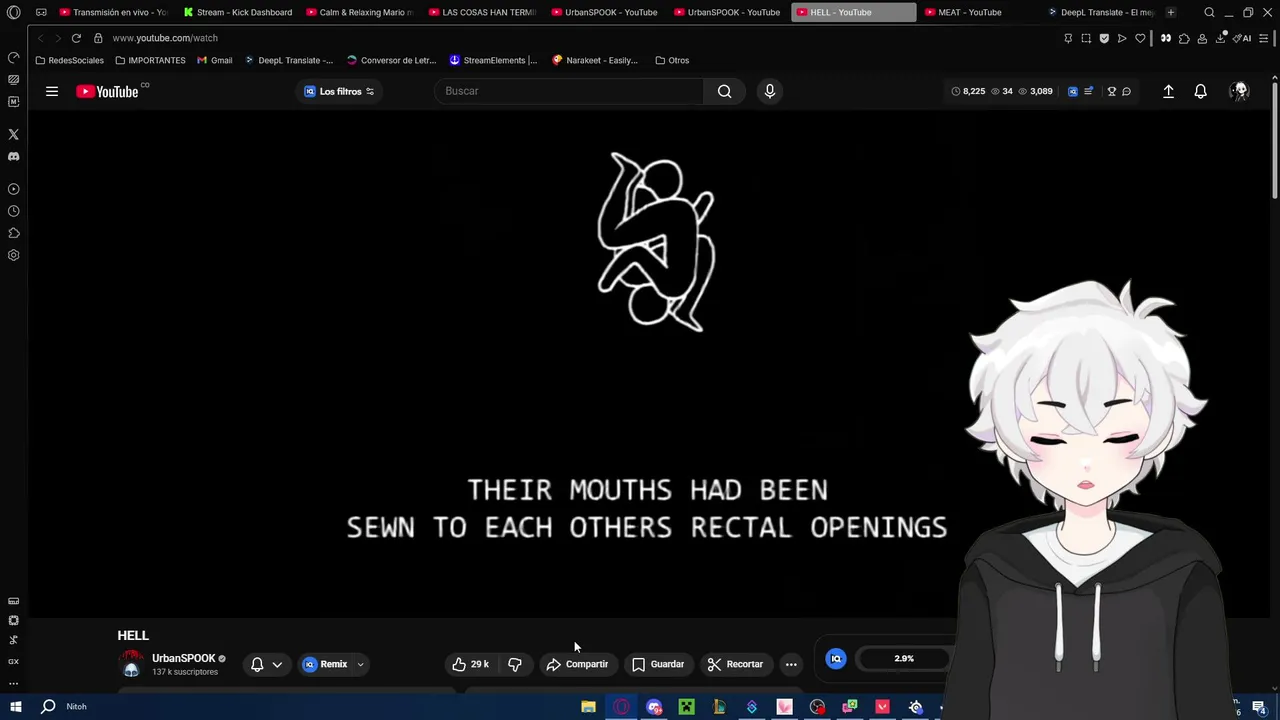Reload the current page
The width and height of the screenshot is (1280, 720).
76,38
